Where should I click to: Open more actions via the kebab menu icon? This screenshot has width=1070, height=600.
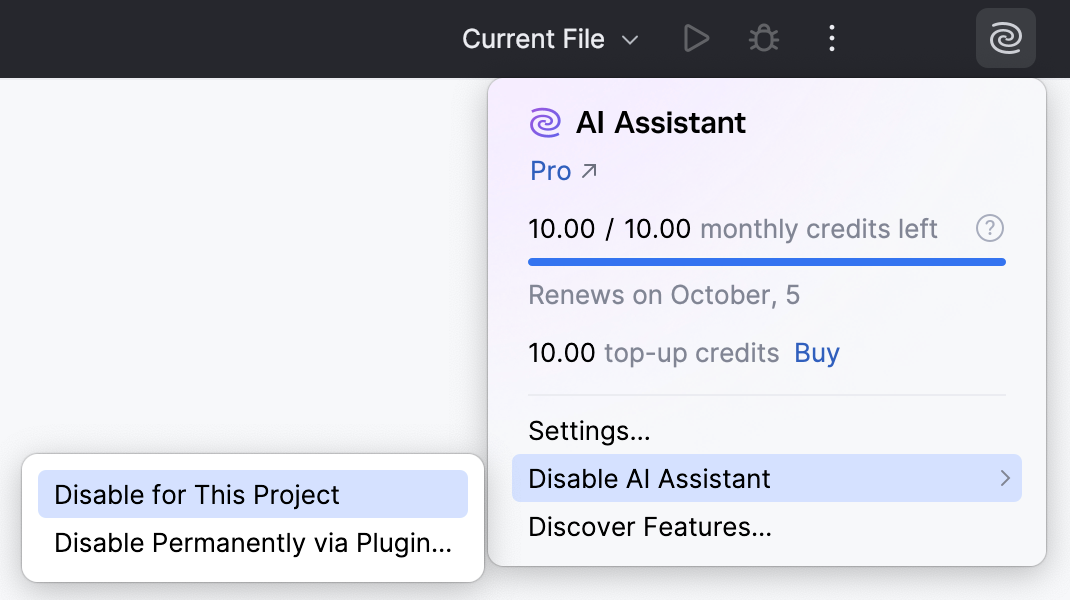[831, 38]
